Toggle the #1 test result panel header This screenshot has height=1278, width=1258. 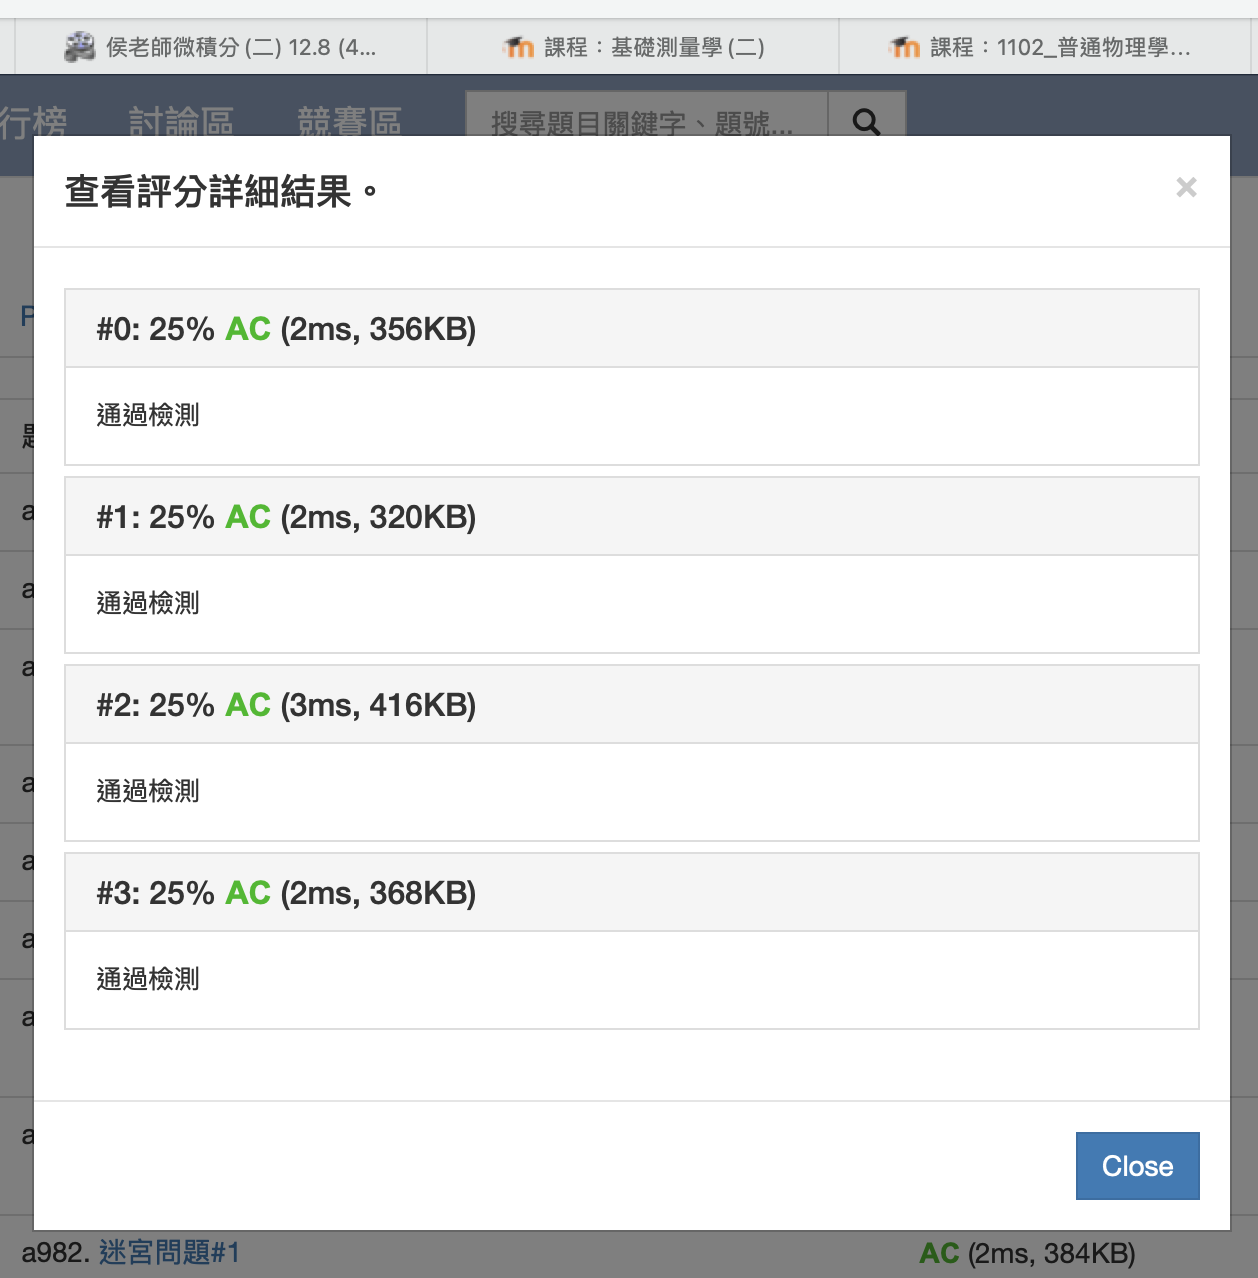(631, 517)
